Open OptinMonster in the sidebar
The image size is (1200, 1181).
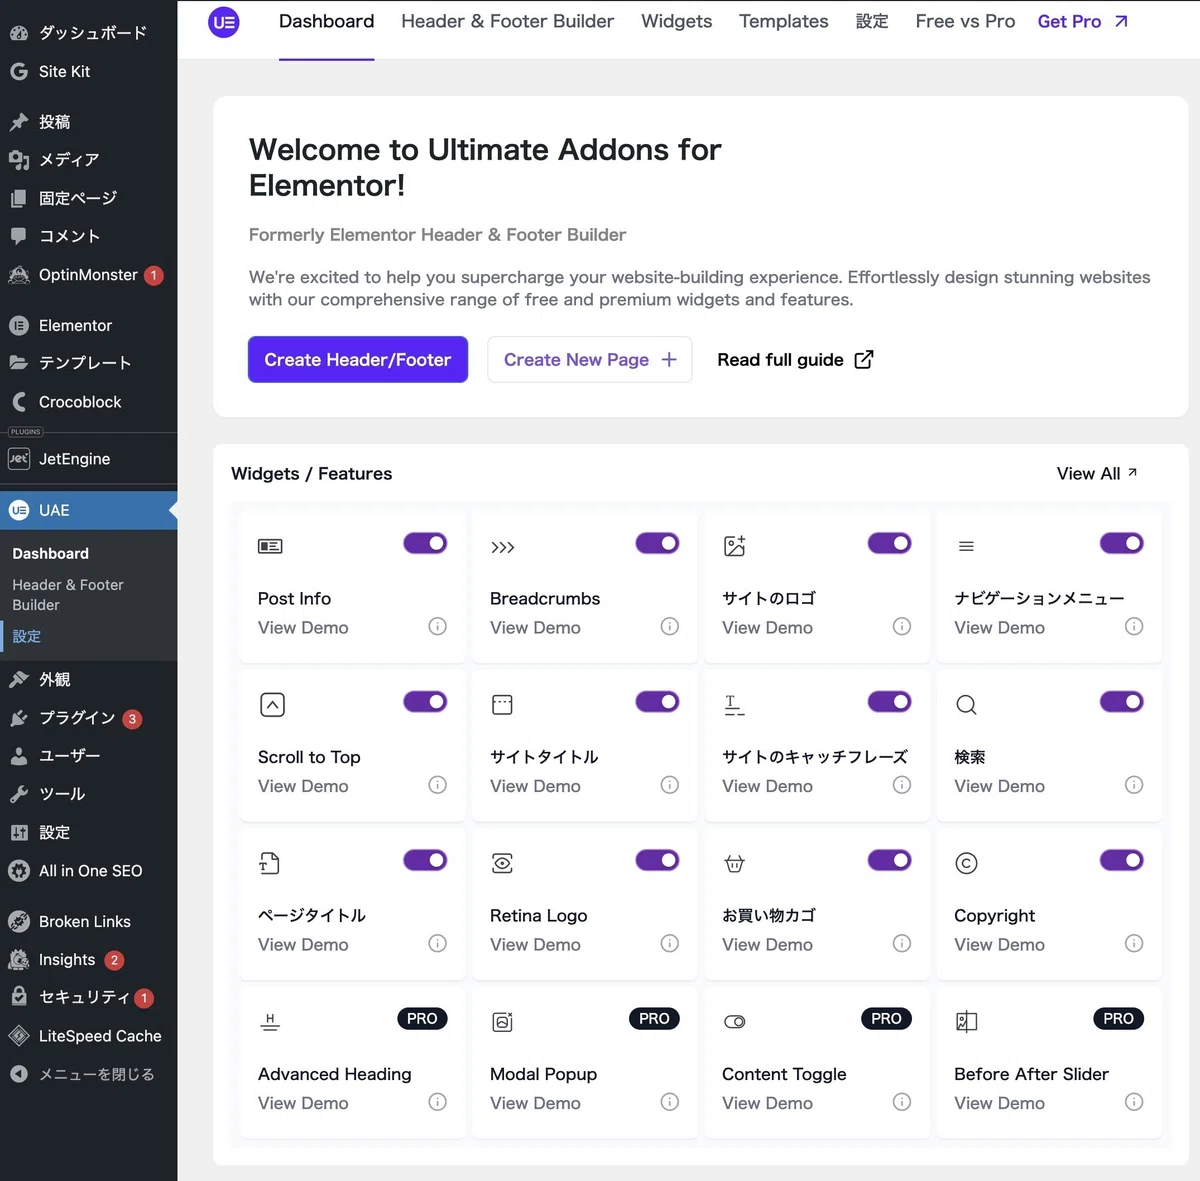tap(89, 275)
